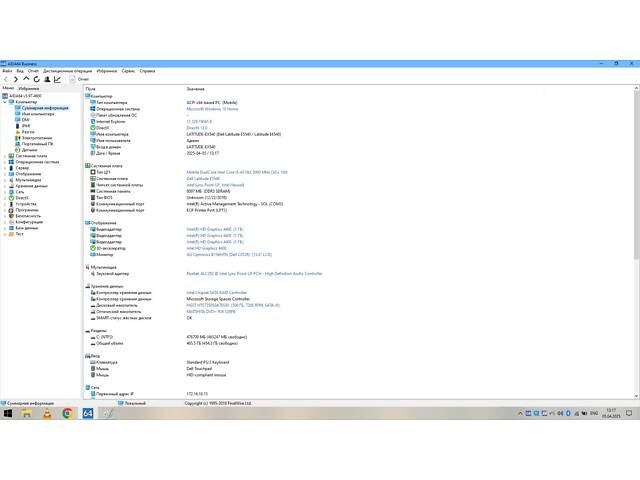This screenshot has height=480, width=640.
Task: Go forward with the right arrow toolbar button
Action: pyautogui.click(x=16, y=79)
